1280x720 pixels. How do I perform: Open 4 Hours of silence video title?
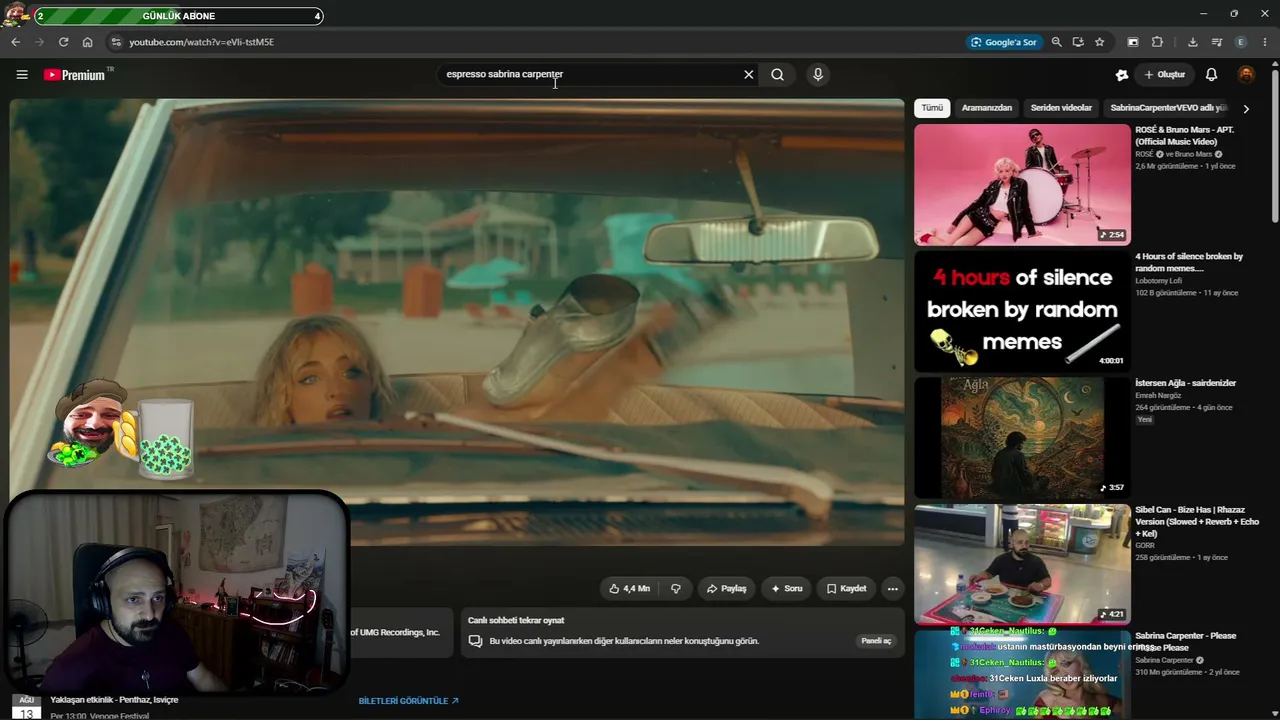pyautogui.click(x=1189, y=263)
